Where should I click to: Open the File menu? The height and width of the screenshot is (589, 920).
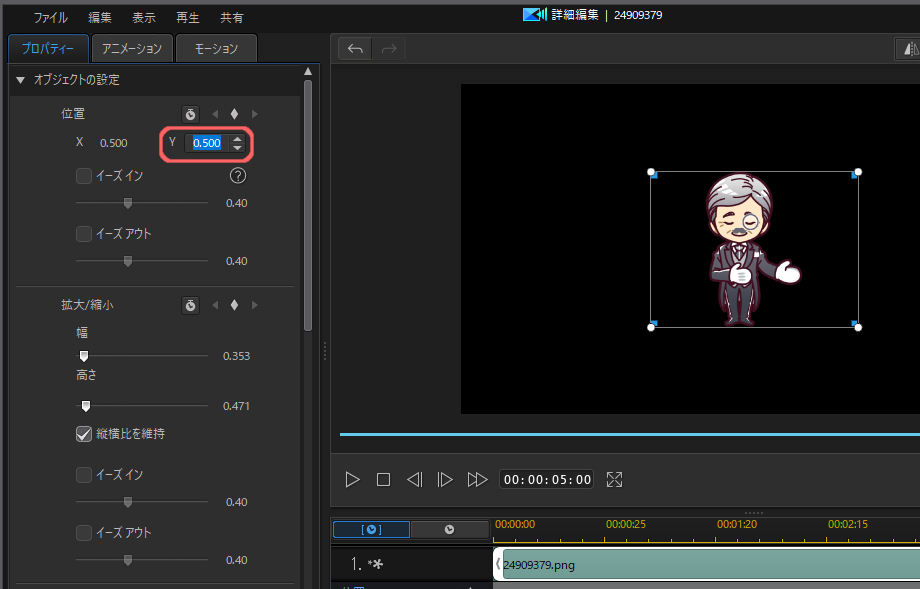pyautogui.click(x=51, y=17)
